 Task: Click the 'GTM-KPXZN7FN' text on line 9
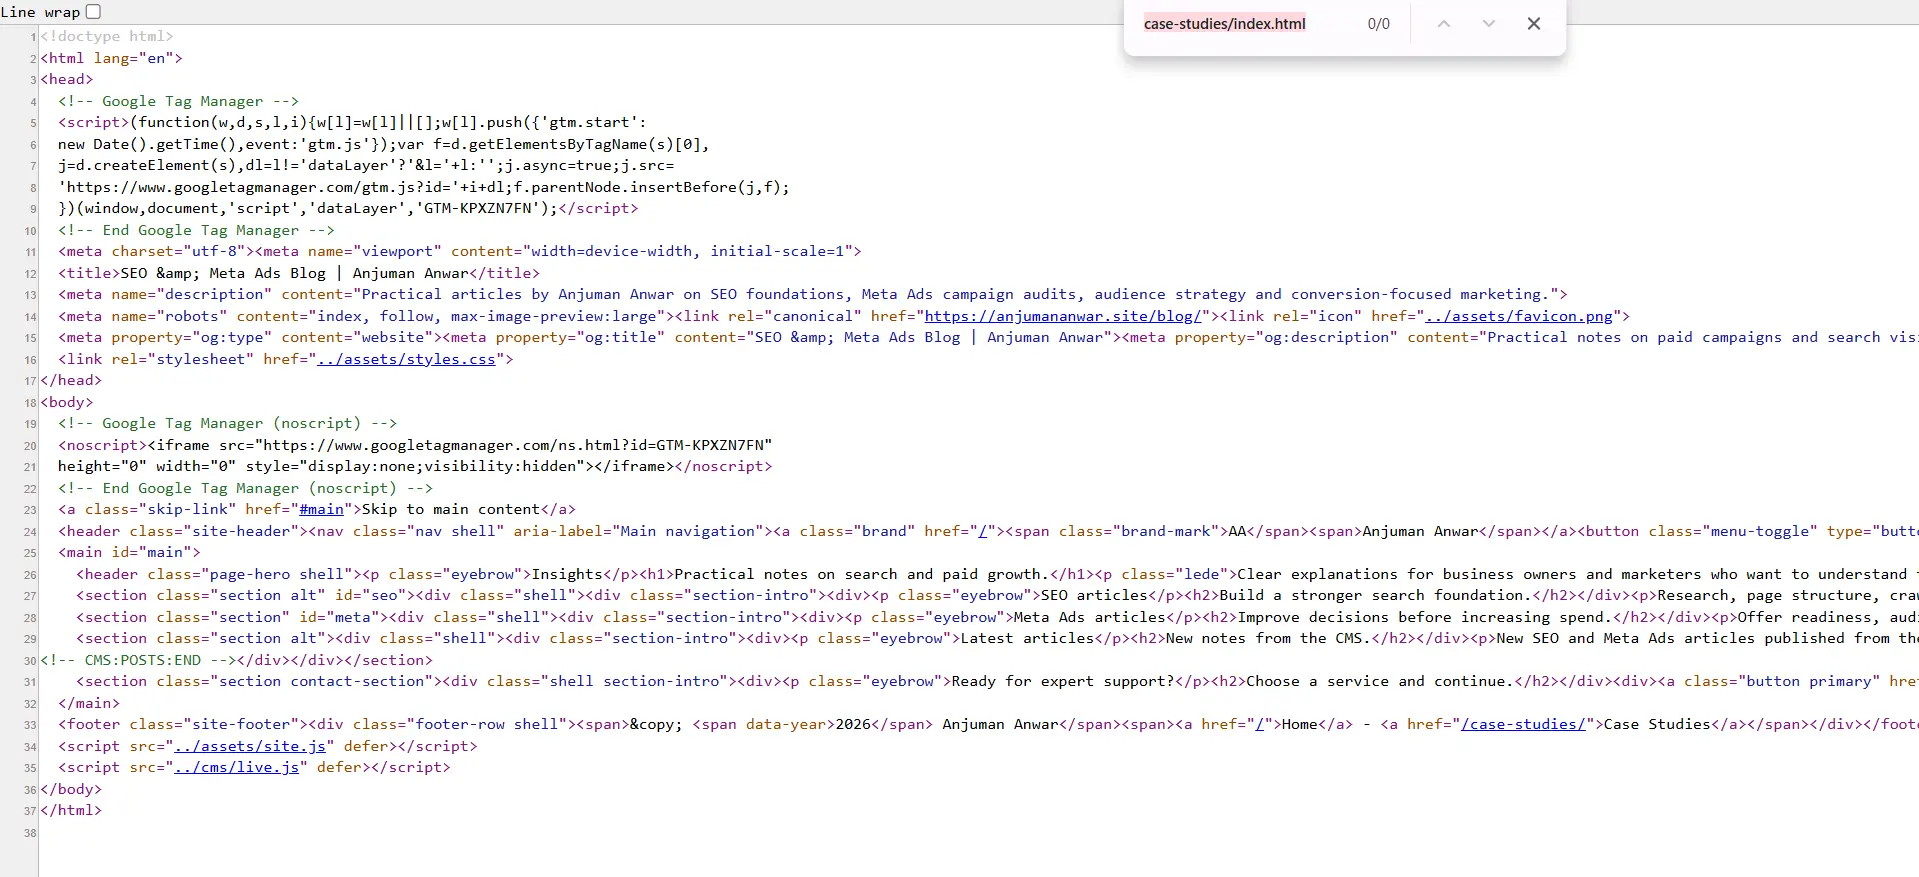point(478,208)
